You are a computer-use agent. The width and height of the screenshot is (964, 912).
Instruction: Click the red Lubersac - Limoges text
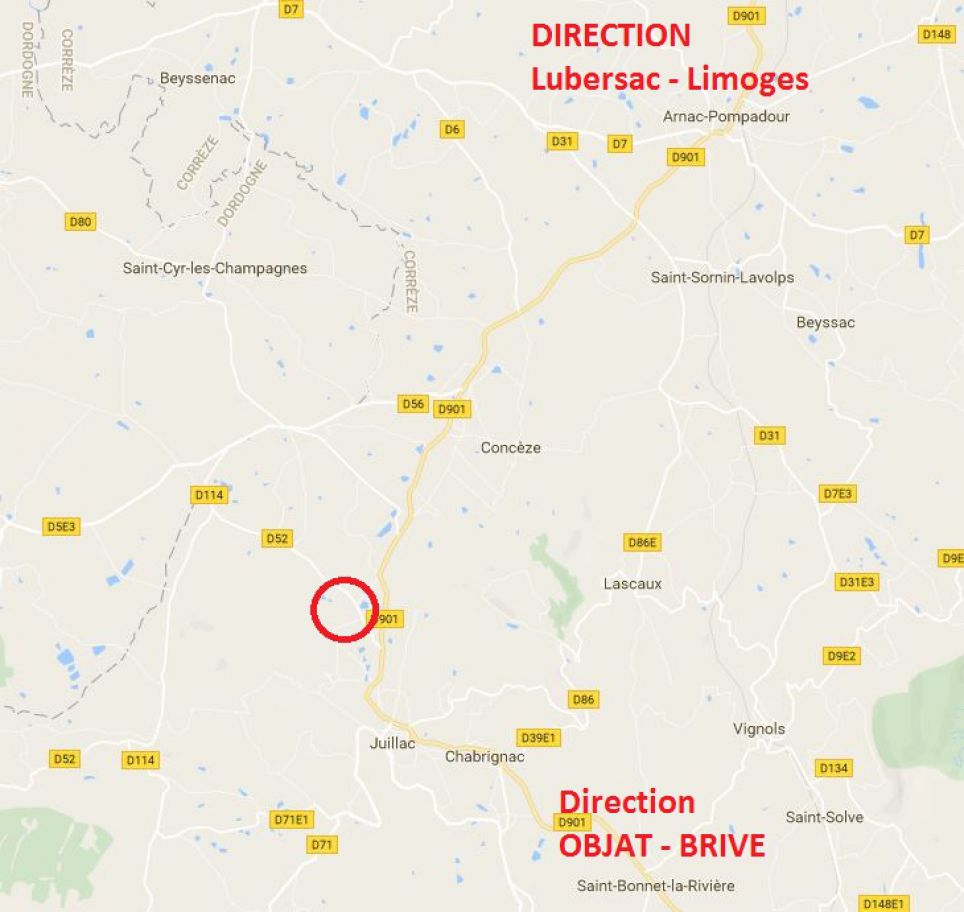point(670,79)
